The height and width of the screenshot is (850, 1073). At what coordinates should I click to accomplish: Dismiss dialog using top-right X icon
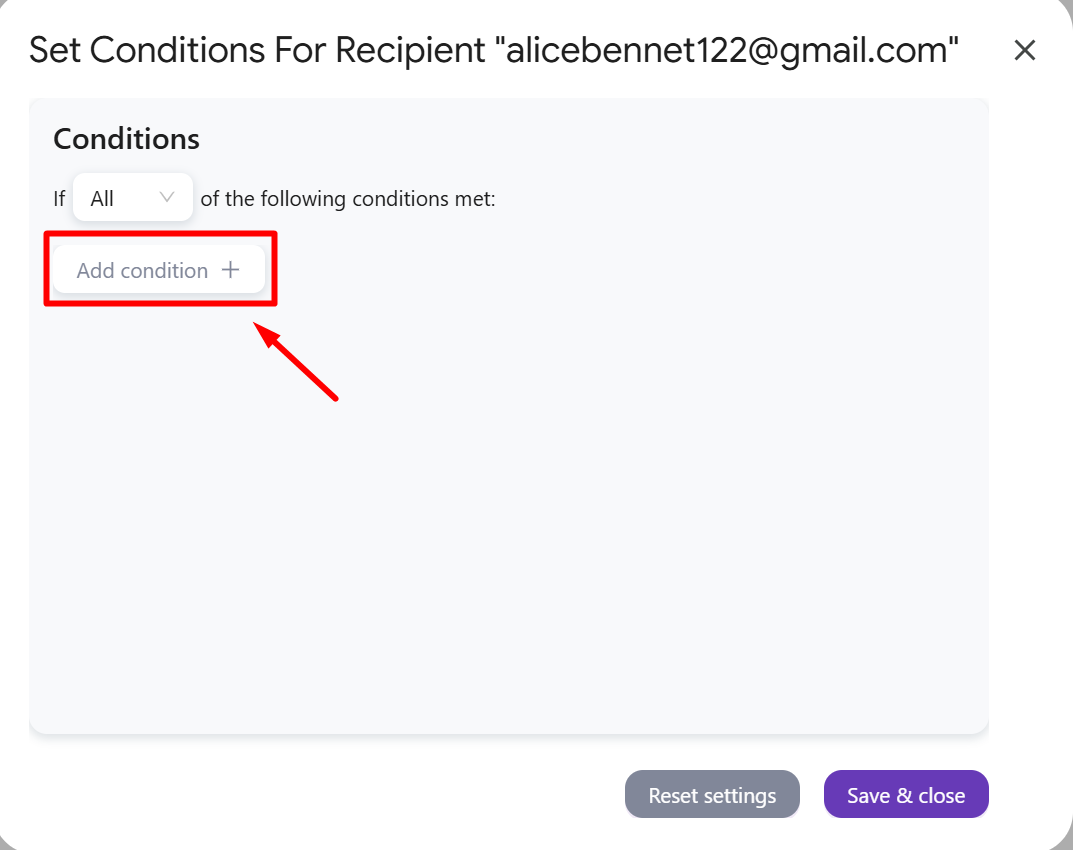(x=1024, y=50)
